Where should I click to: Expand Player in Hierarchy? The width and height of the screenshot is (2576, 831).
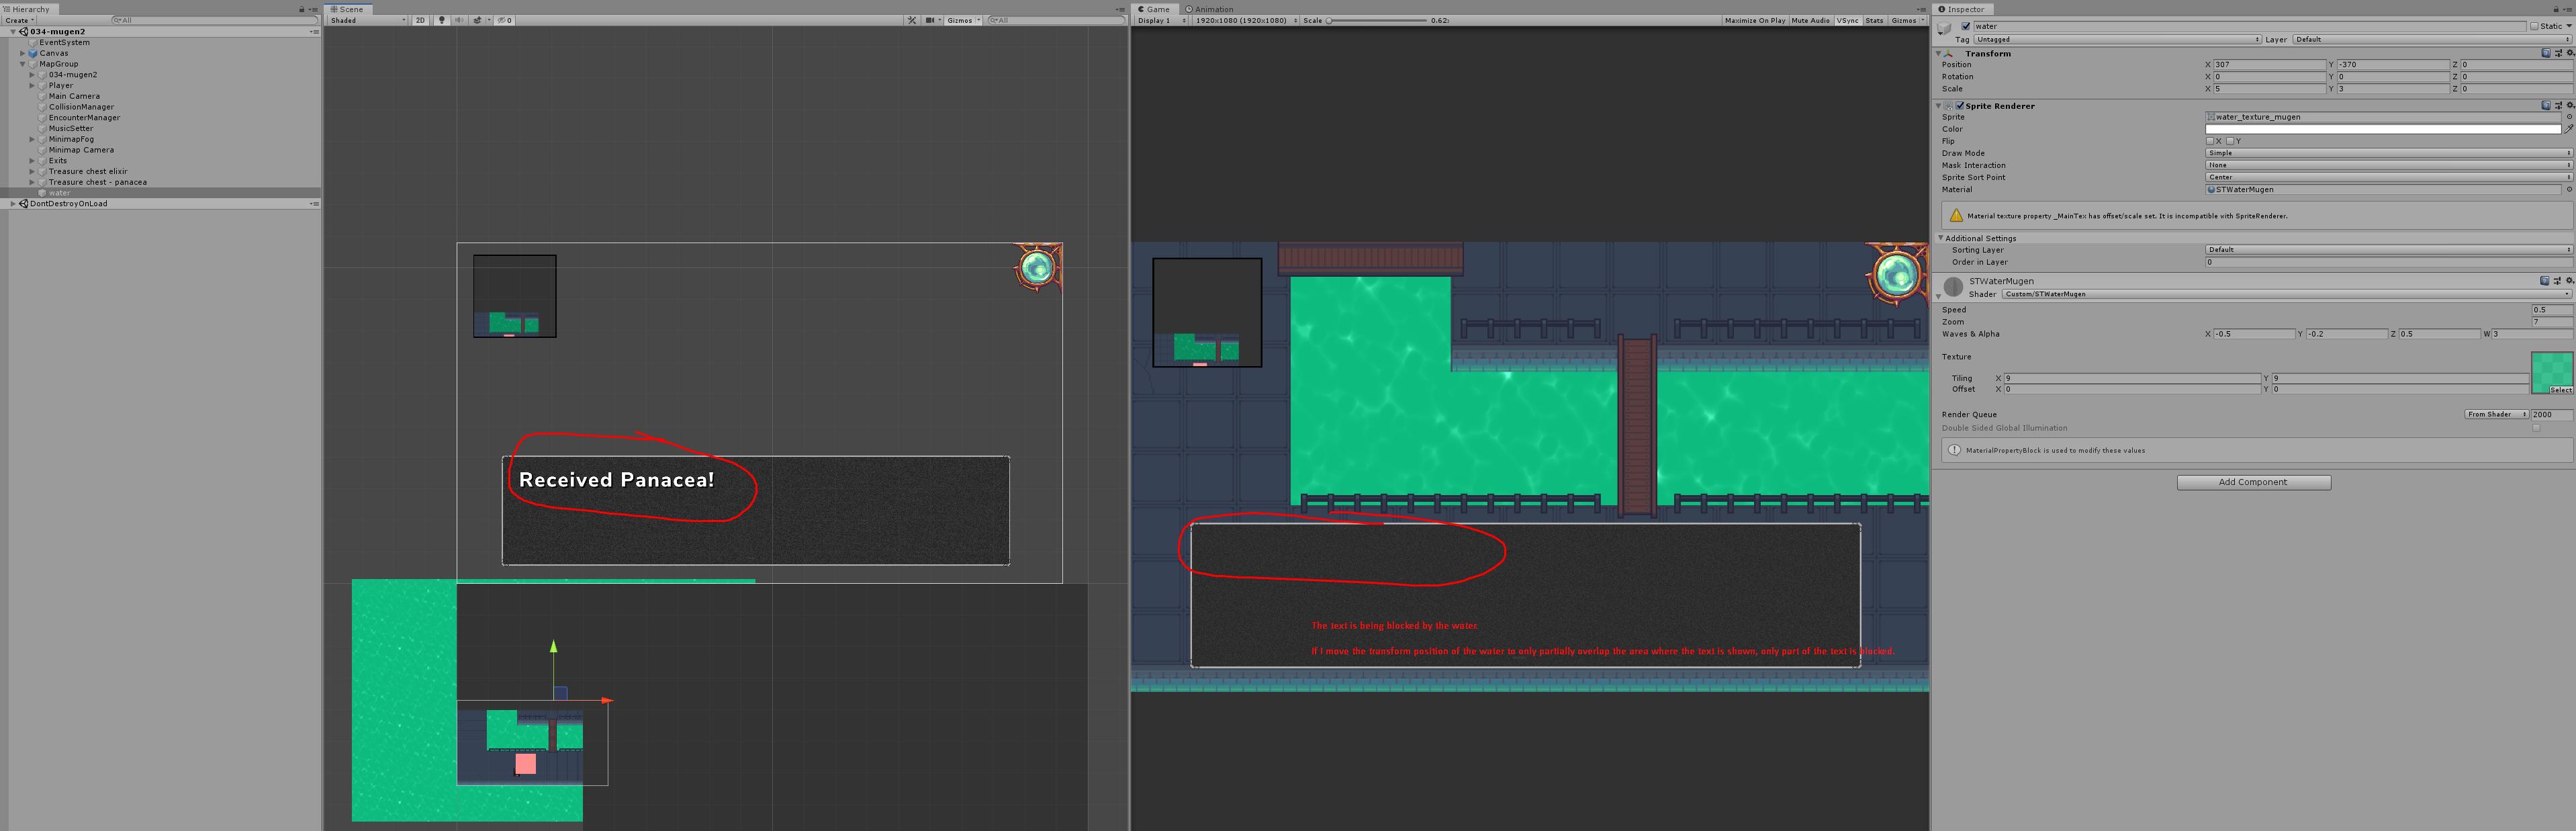[32, 85]
